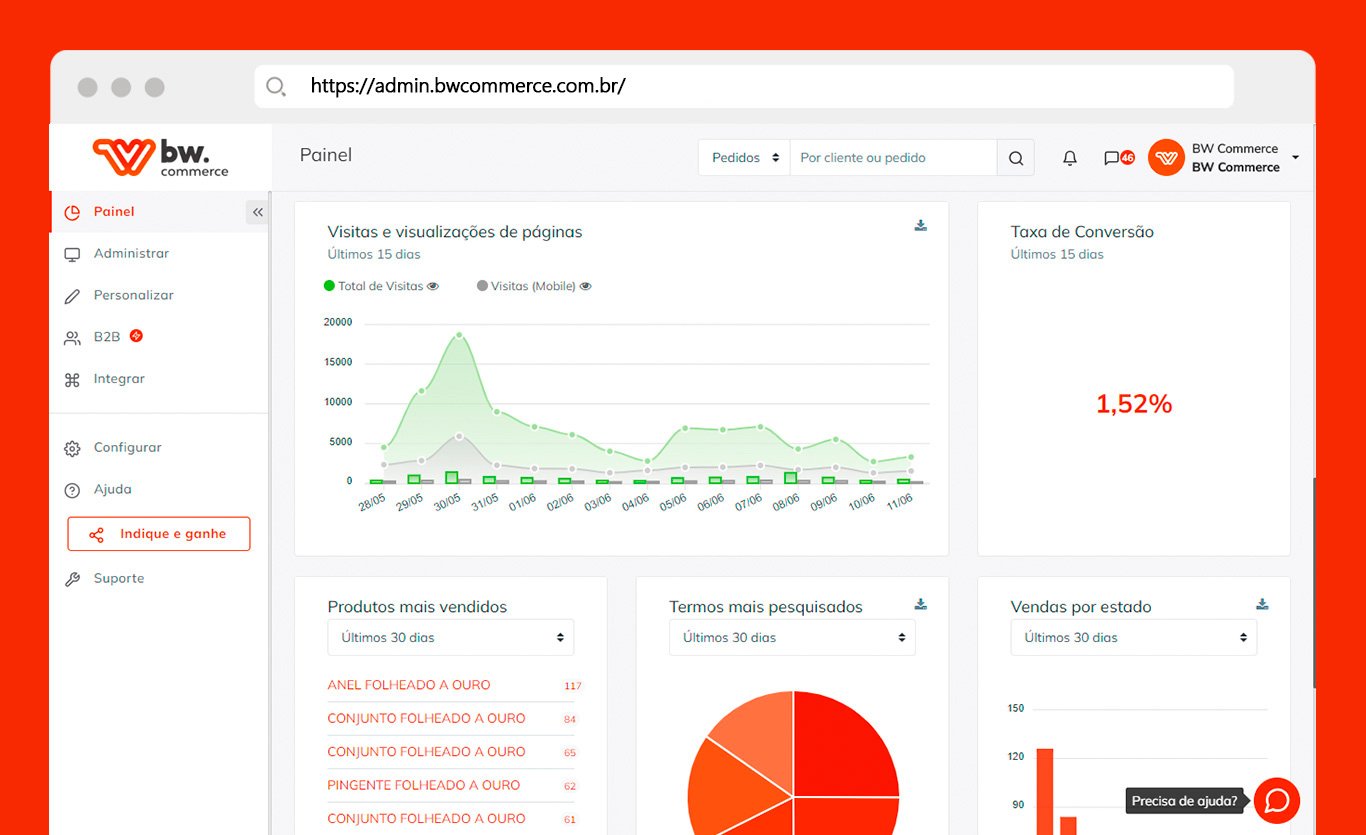Click the green Total de Visitas legend dot
The image size is (1366, 835).
point(329,286)
